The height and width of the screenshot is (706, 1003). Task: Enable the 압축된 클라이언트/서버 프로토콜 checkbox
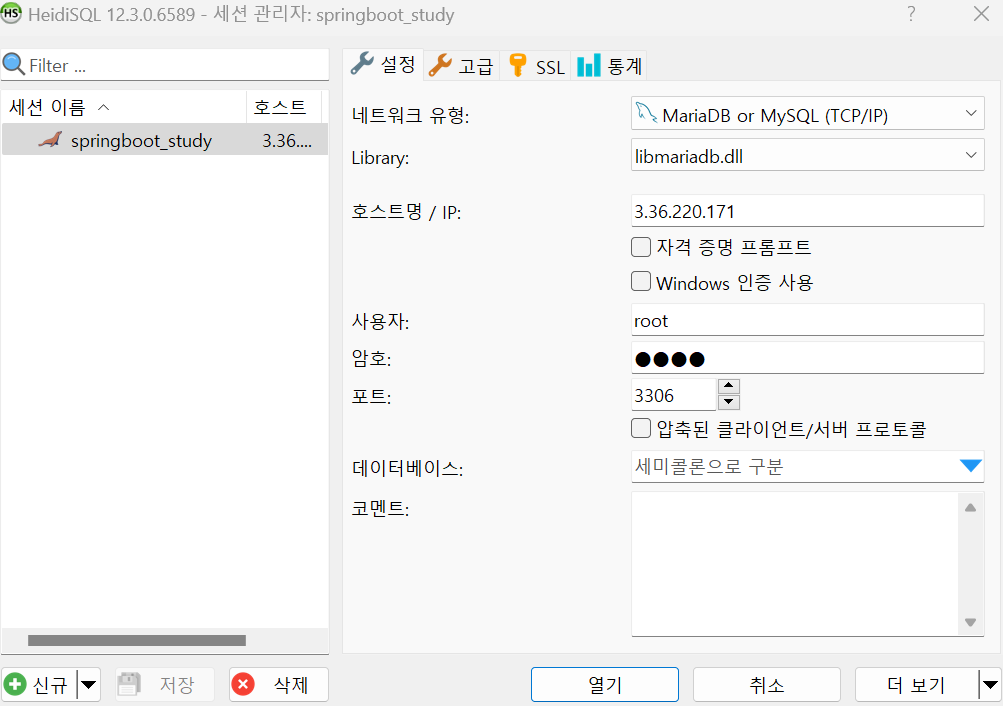tap(641, 428)
